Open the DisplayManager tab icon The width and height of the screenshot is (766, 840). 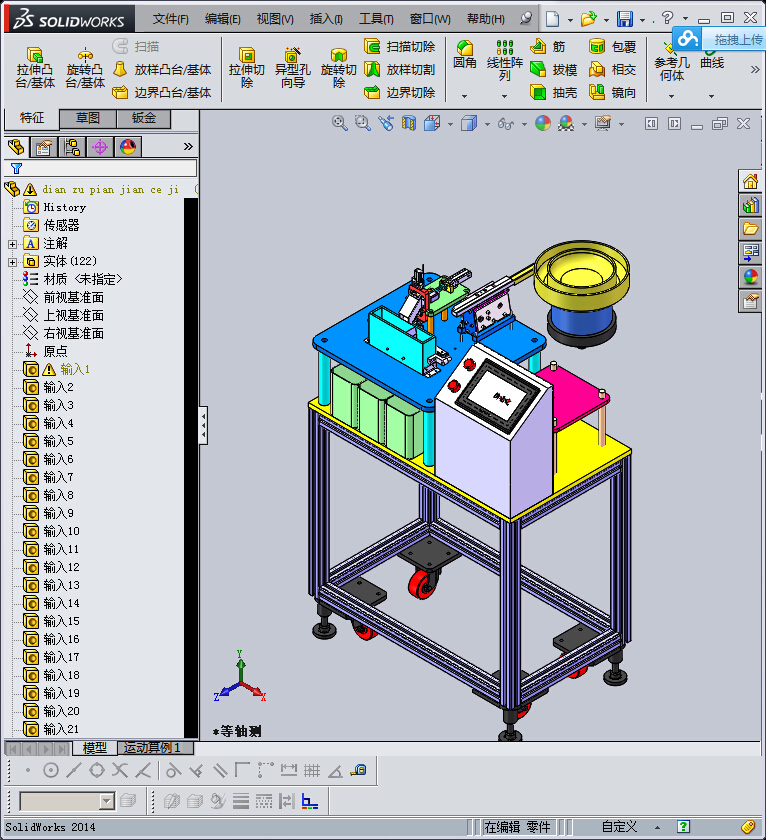tap(128, 146)
